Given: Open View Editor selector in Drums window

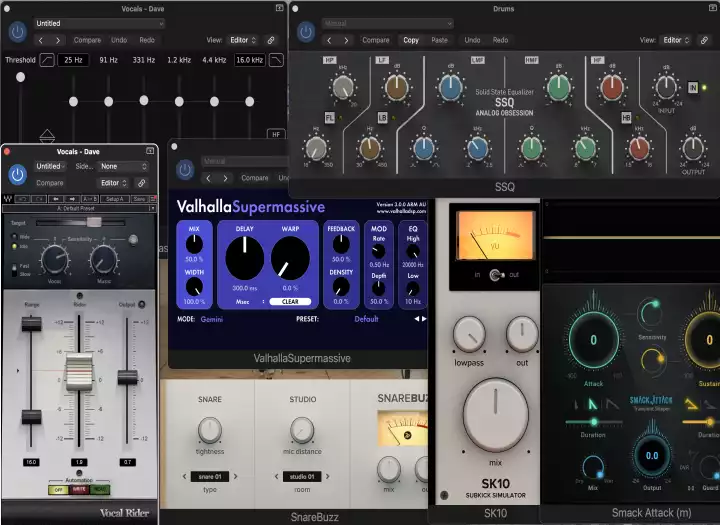Looking at the screenshot, I should point(676,40).
